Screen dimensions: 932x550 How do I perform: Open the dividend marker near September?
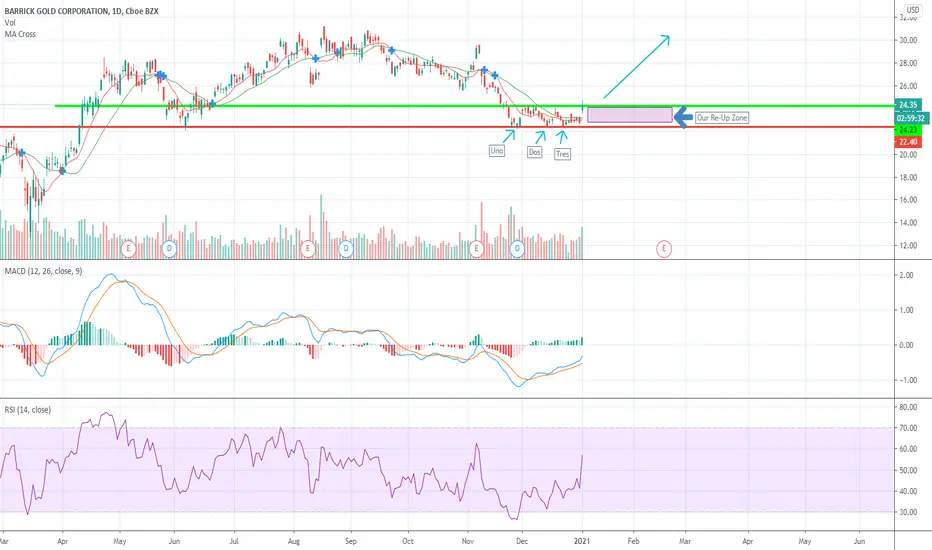tap(346, 249)
